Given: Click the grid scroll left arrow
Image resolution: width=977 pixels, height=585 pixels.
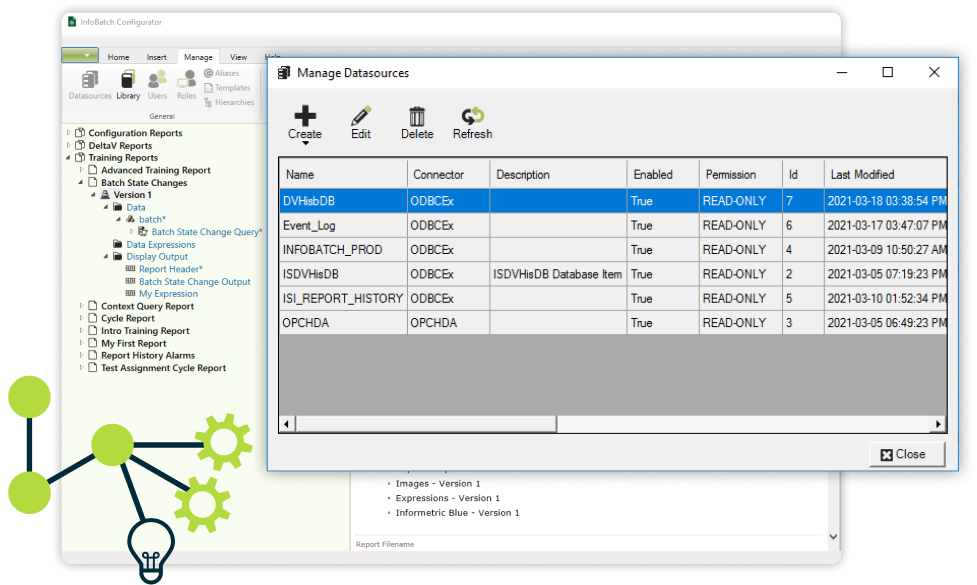Looking at the screenshot, I should coord(287,424).
